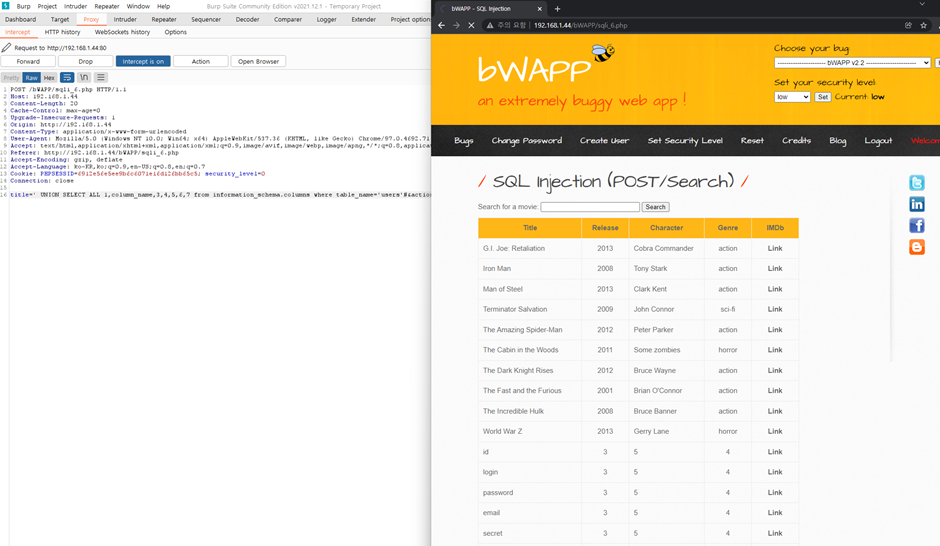The image size is (940, 546).
Task: Click the Drop button in Burp
Action: coord(86,61)
